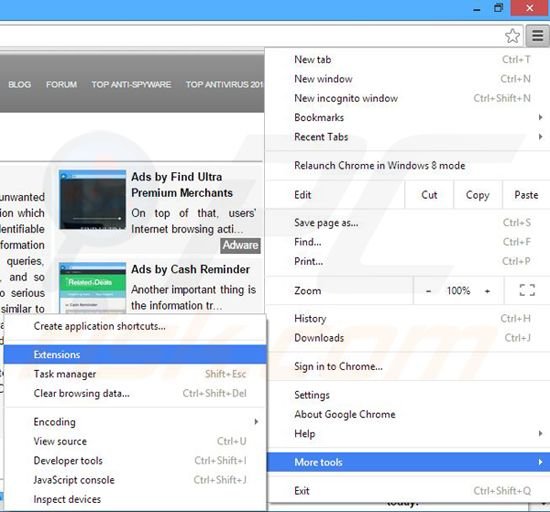Select Relaunch Chrome in Windows 8 mode
The width and height of the screenshot is (550, 512).
click(x=408, y=165)
